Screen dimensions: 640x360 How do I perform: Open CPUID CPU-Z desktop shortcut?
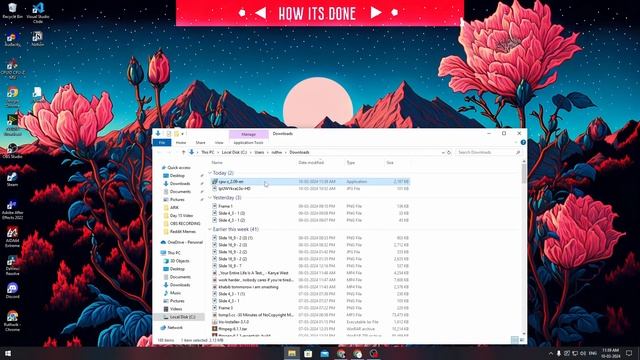12,69
